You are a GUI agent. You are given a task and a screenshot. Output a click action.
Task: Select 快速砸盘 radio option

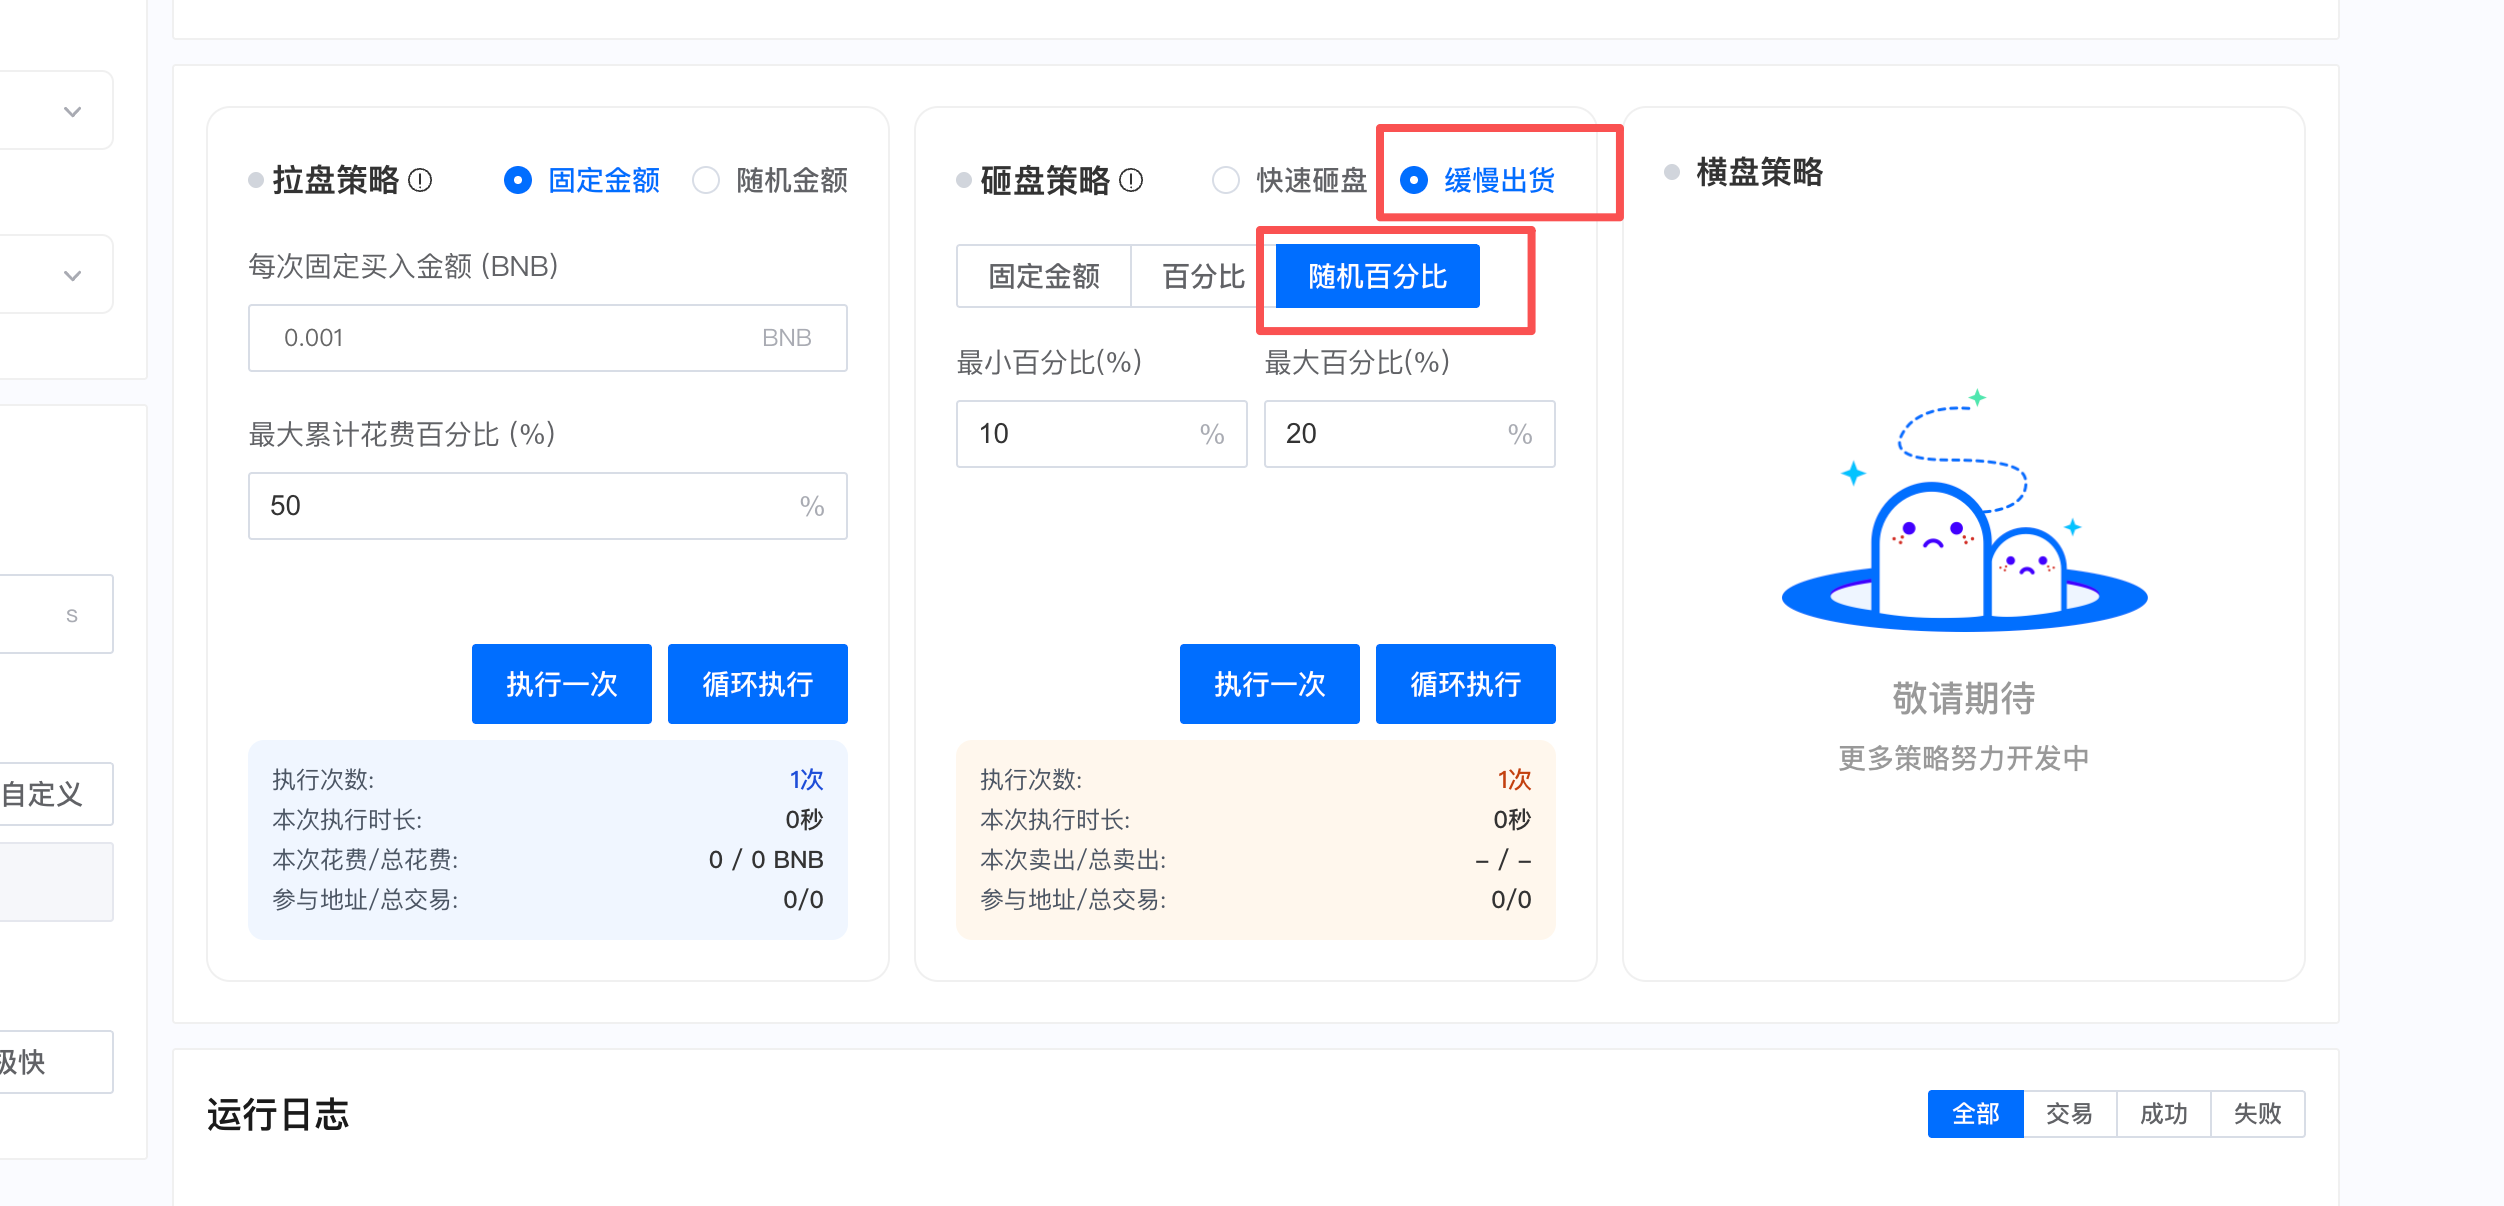(1226, 180)
